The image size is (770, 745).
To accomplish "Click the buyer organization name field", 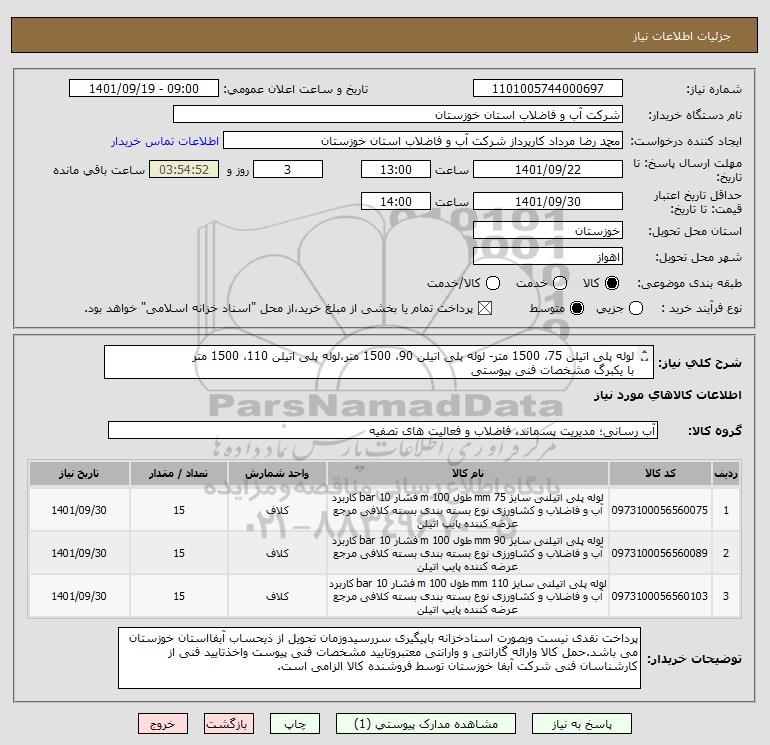I will tap(398, 115).
